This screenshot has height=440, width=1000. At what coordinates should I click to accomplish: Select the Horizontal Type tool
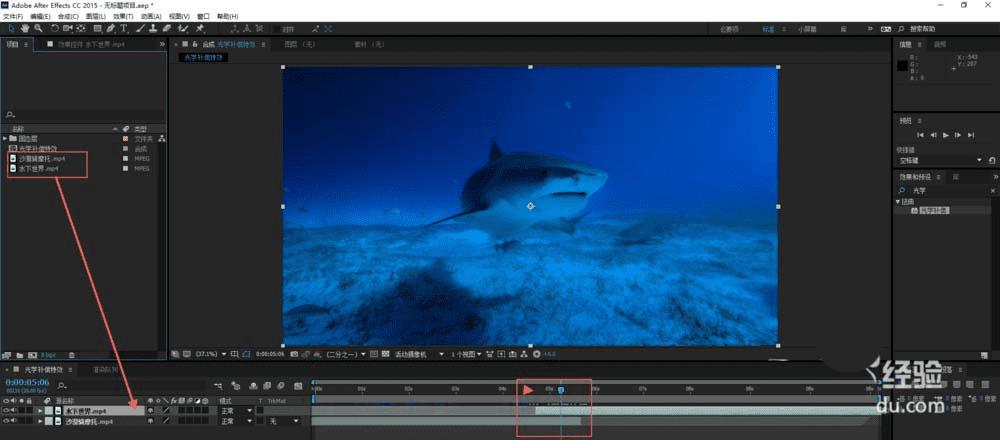[x=124, y=29]
